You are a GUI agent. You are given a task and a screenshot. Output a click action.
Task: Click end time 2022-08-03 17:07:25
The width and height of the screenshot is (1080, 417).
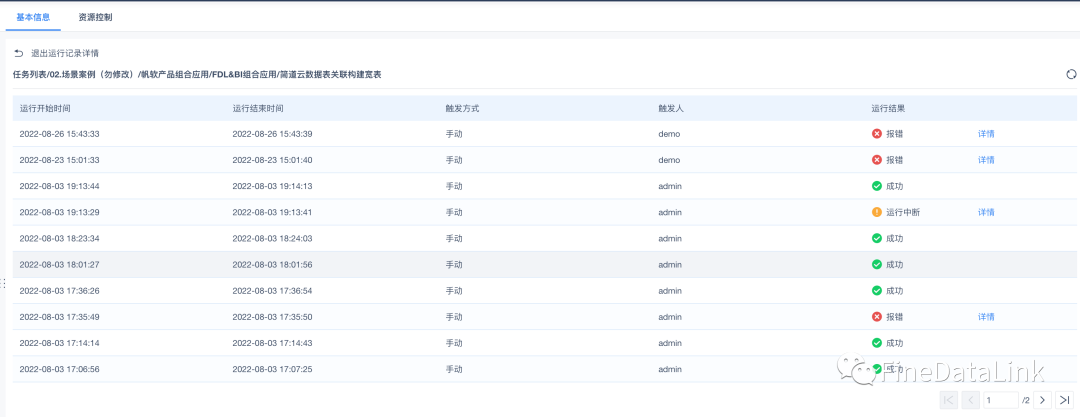[x=272, y=369]
